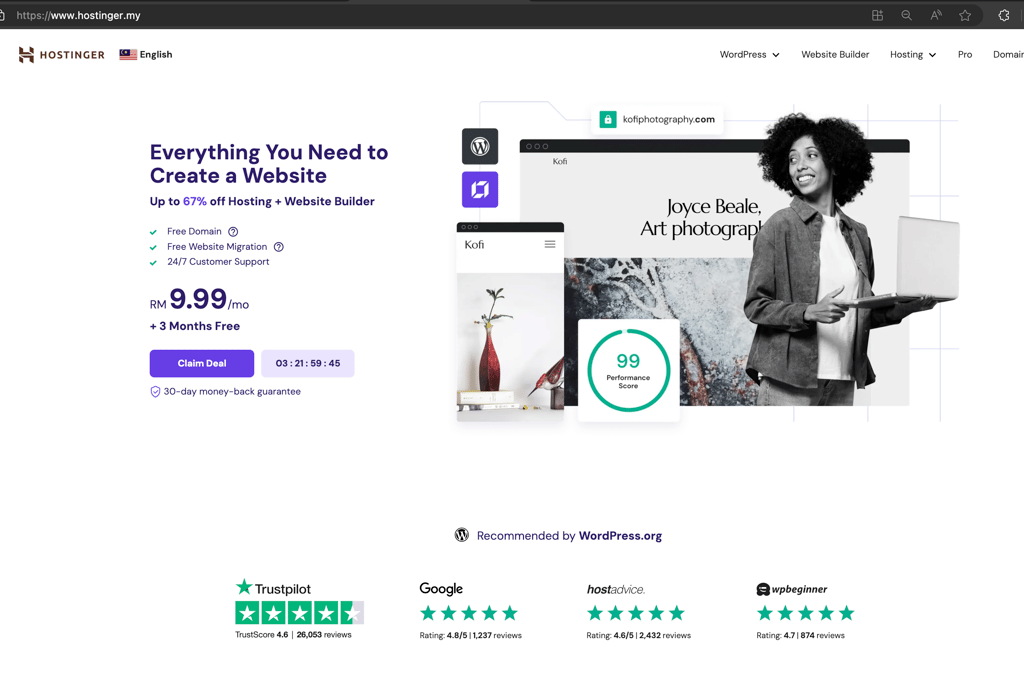Click Trustpilot 26,053 reviews text

(x=324, y=635)
